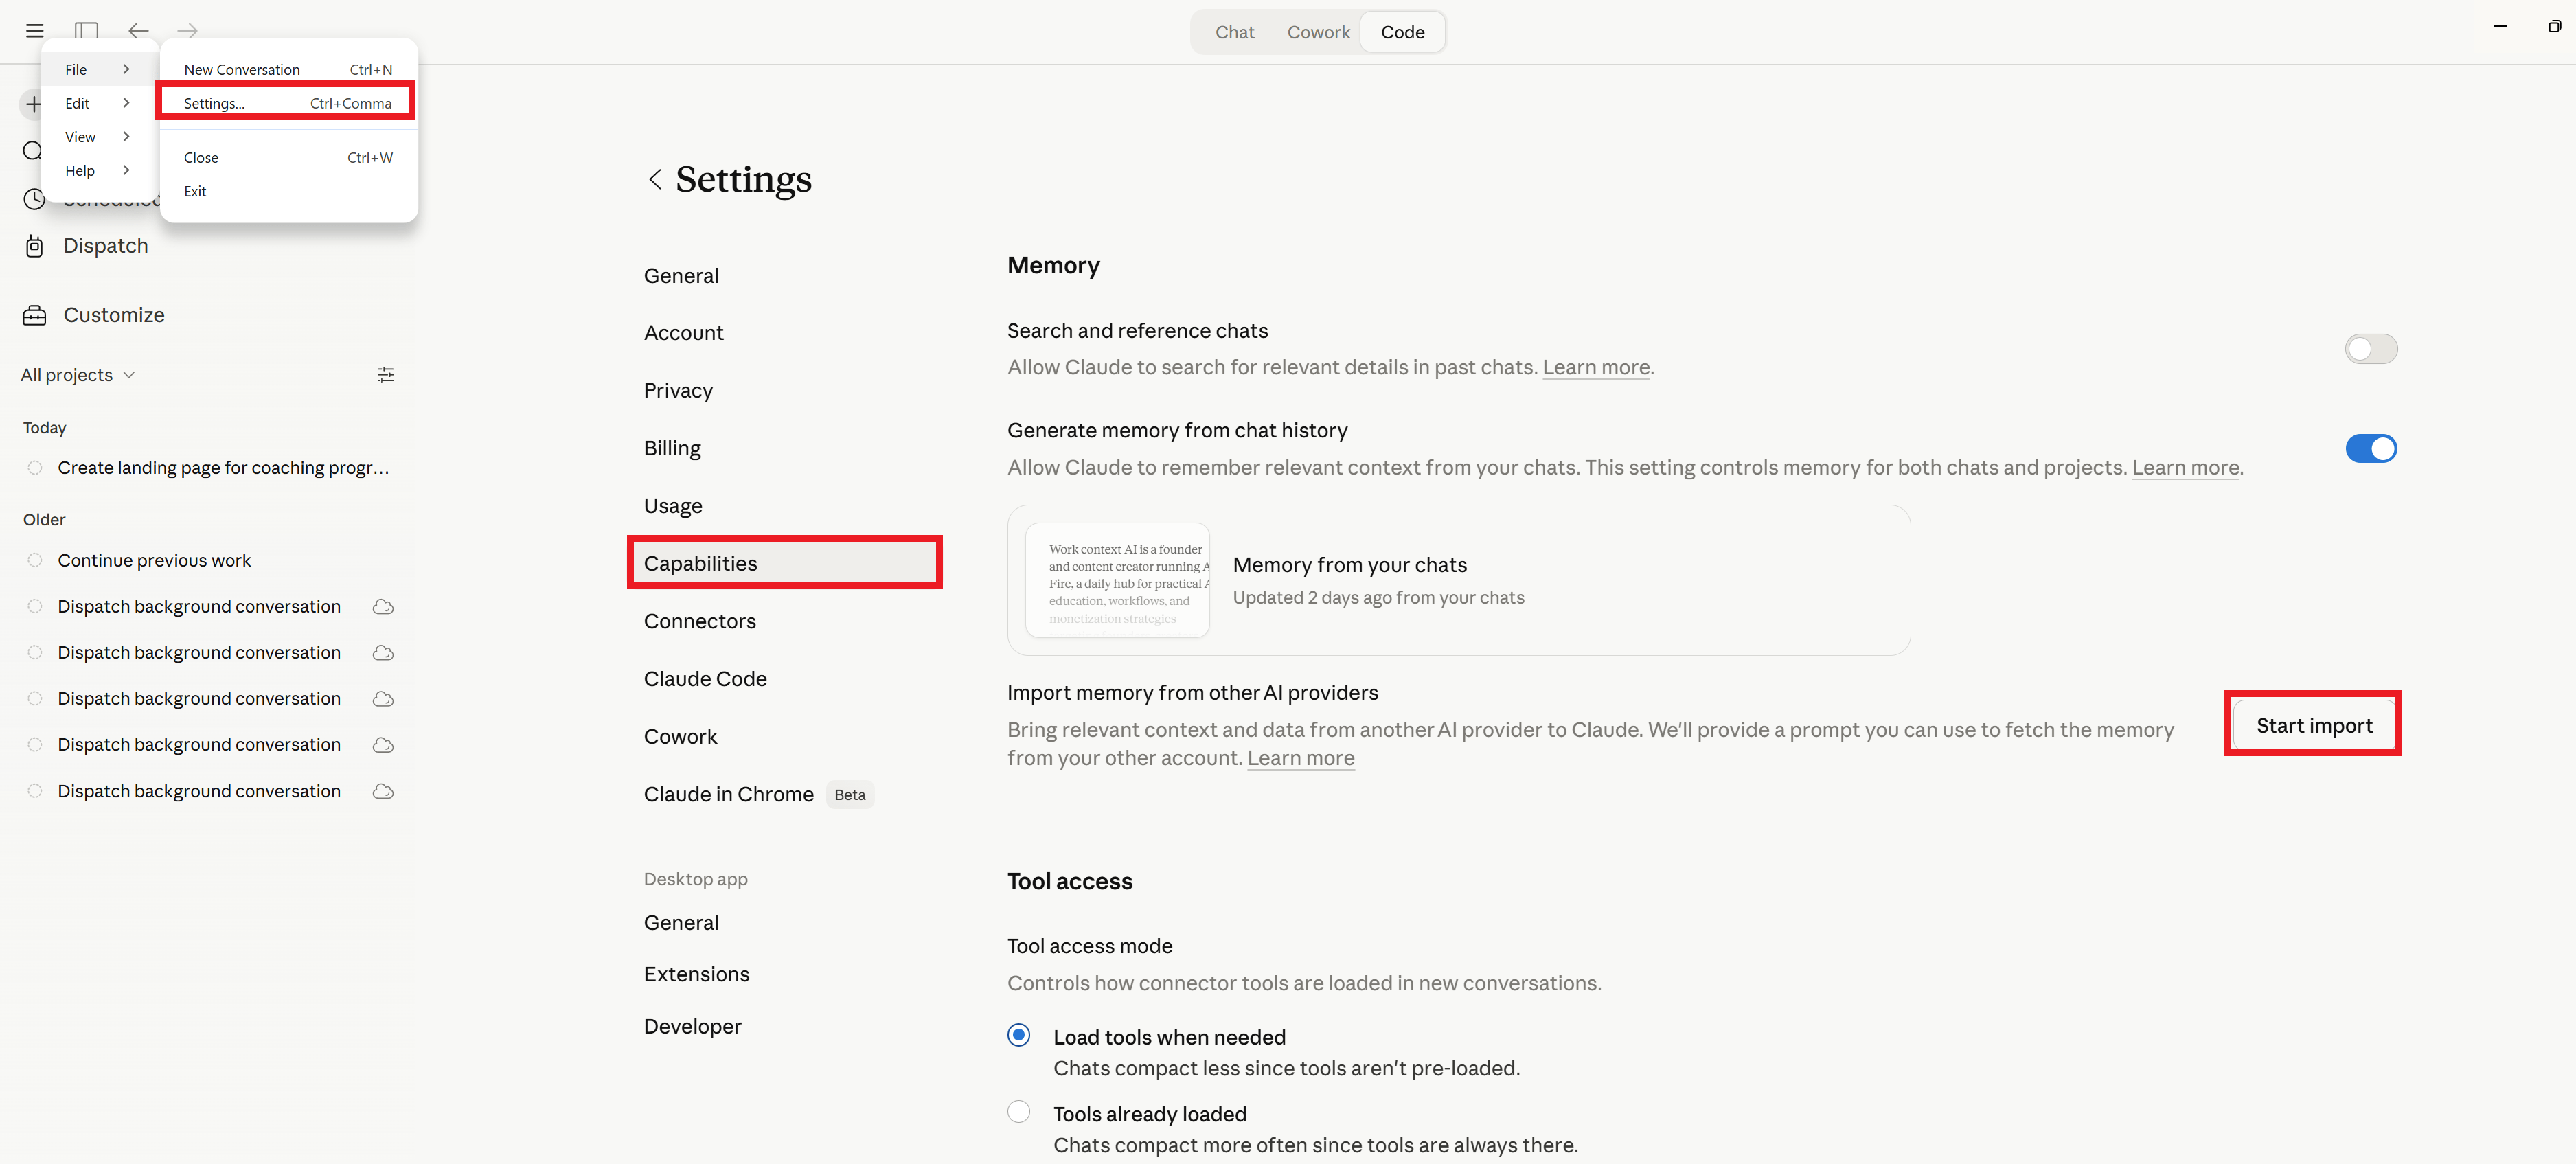
Task: Open the Learn more link about memory
Action: (x=2186, y=467)
